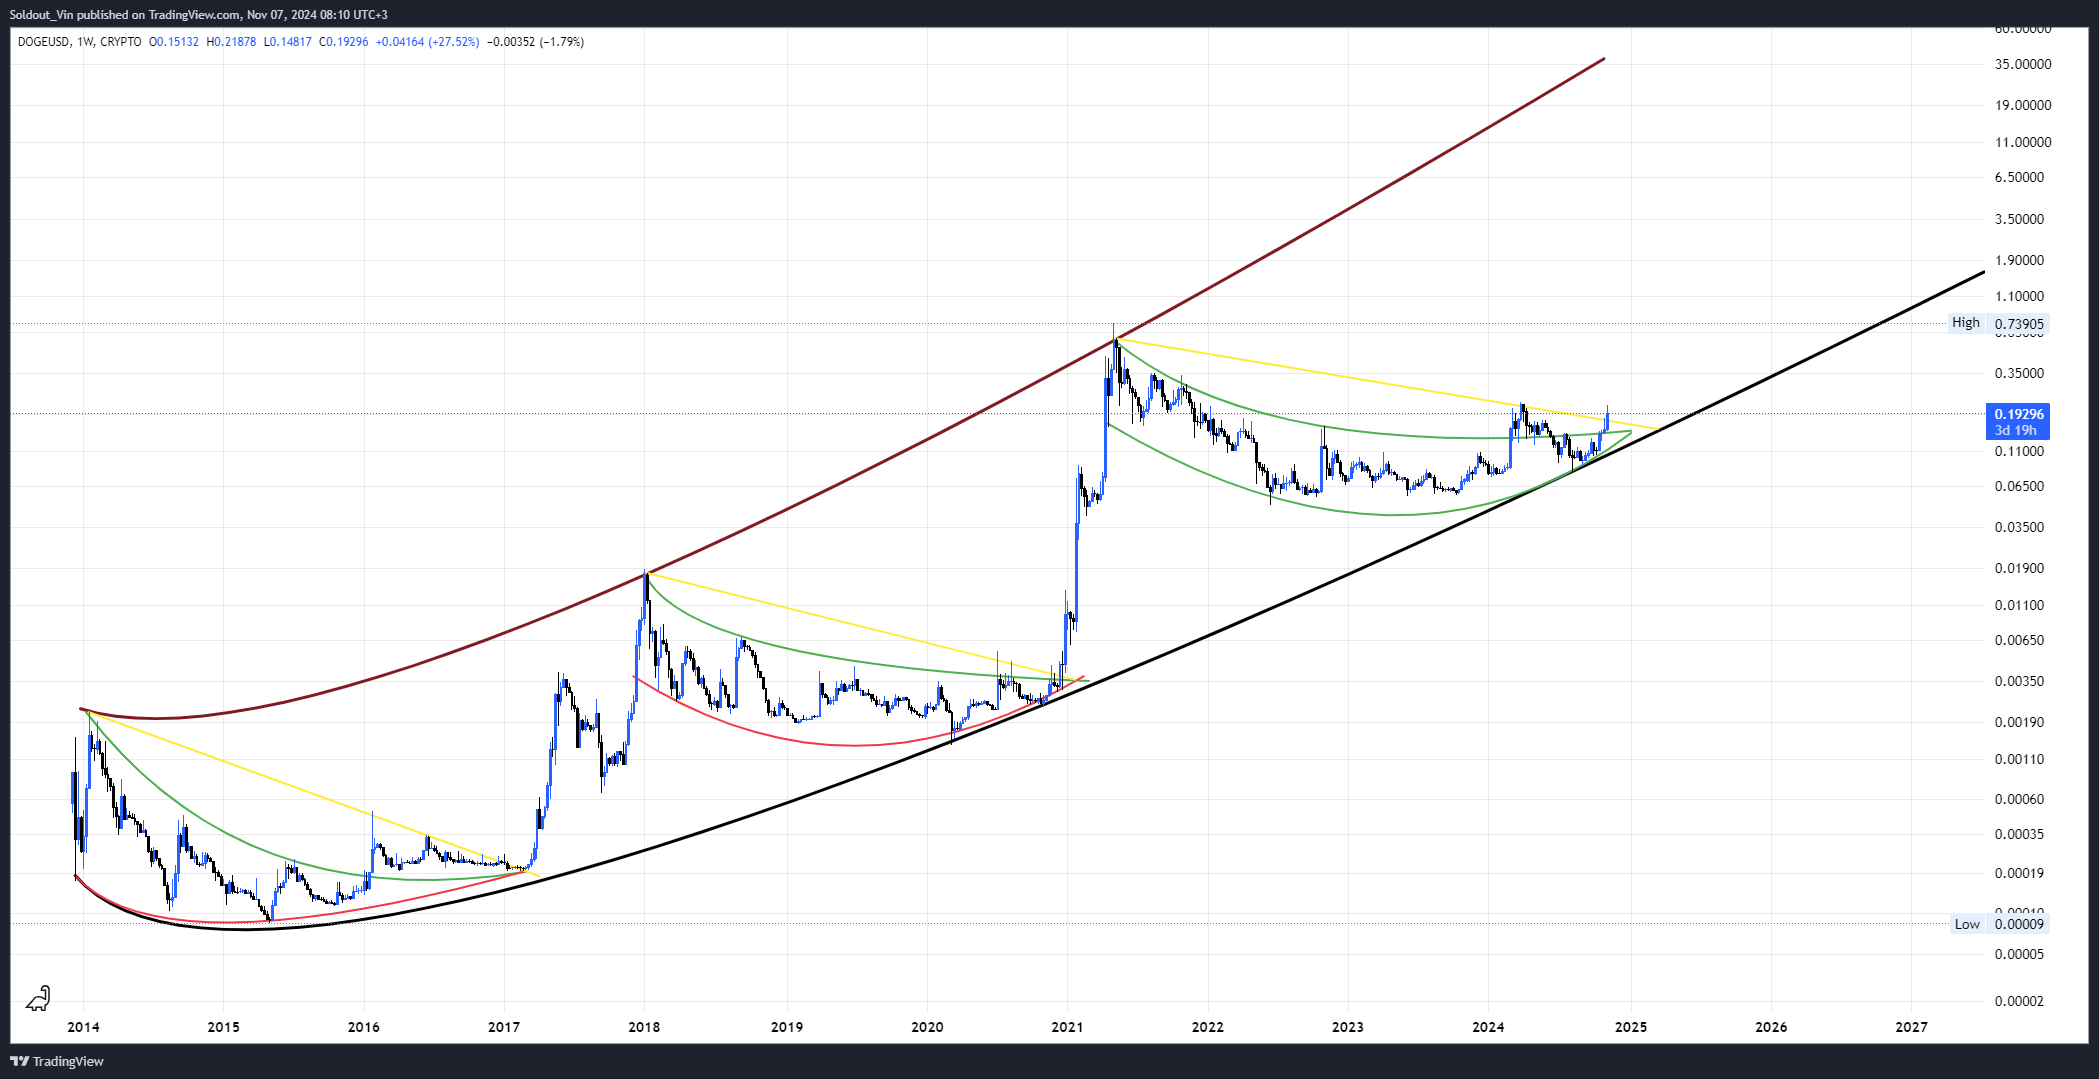Click the 3.50000 price axis label

(x=2020, y=219)
